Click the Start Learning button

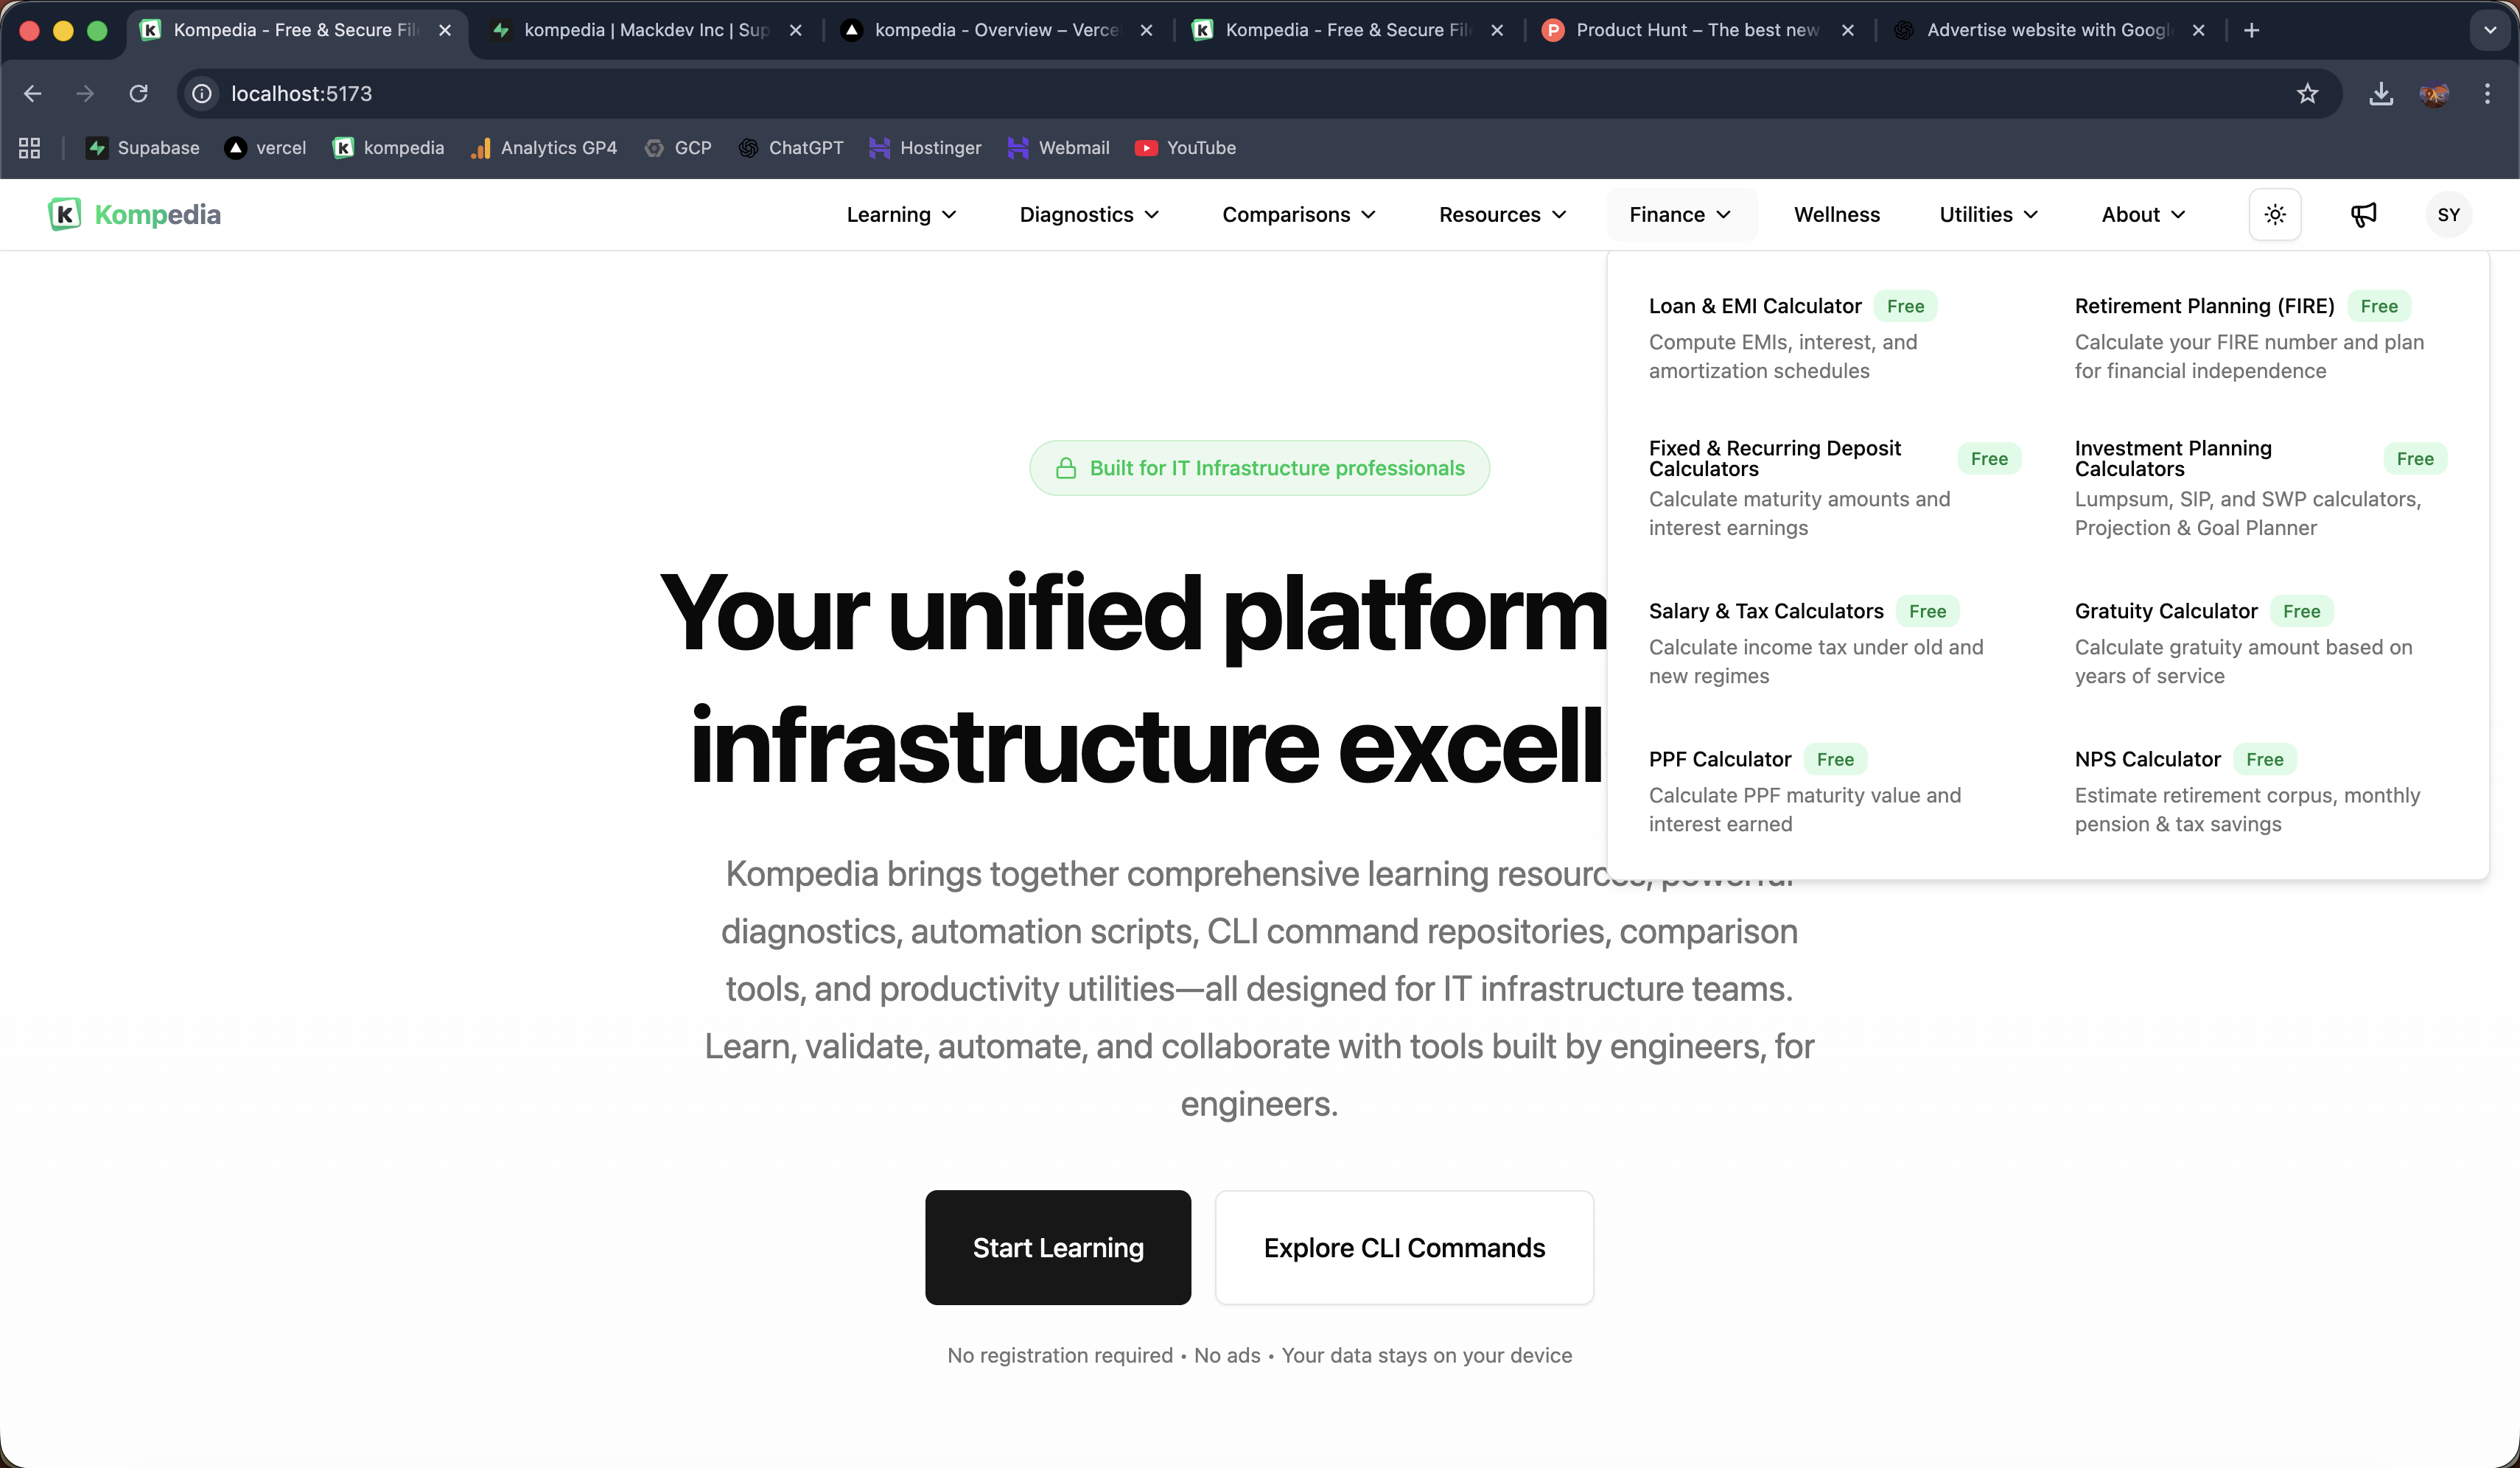click(1057, 1247)
